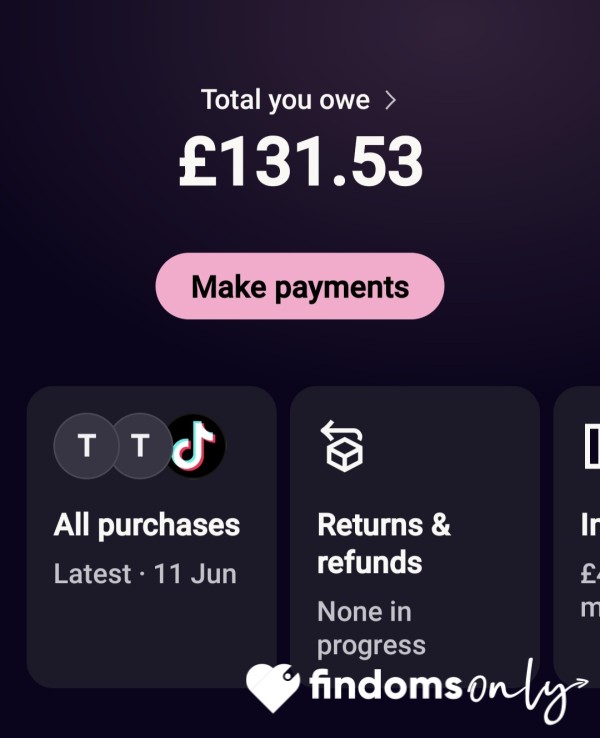Viewport: 600px width, 738px height.
Task: Select cut-off m text in third card
Action: (x=590, y=608)
